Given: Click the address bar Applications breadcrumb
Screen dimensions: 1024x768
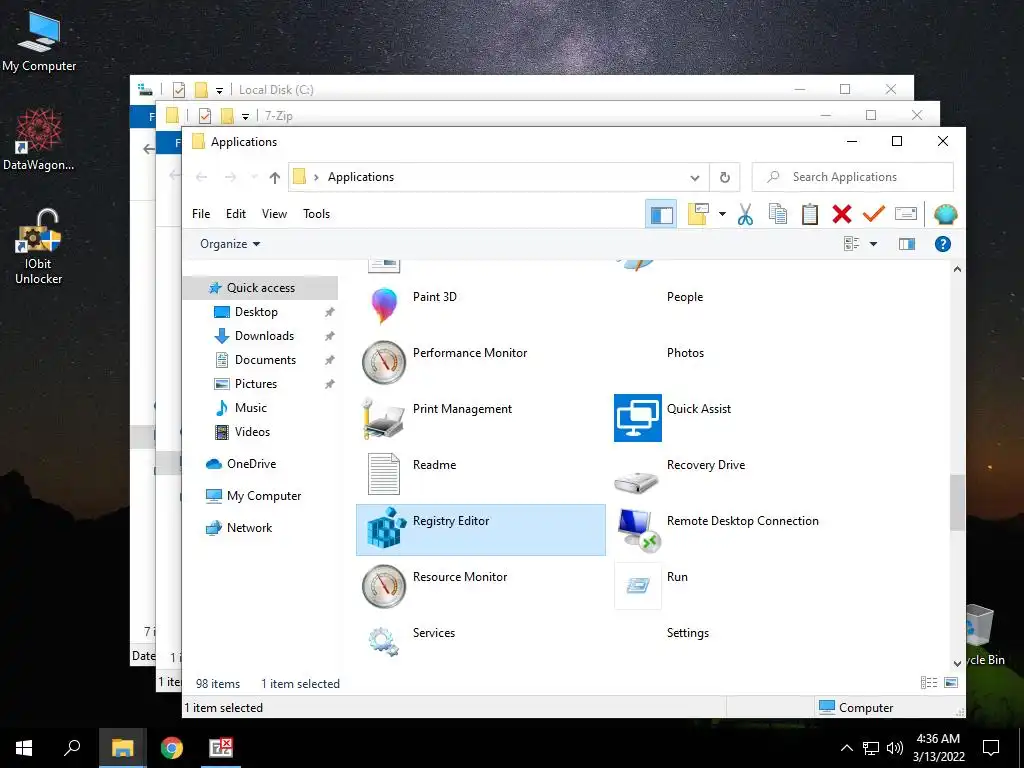Looking at the screenshot, I should click(x=360, y=177).
